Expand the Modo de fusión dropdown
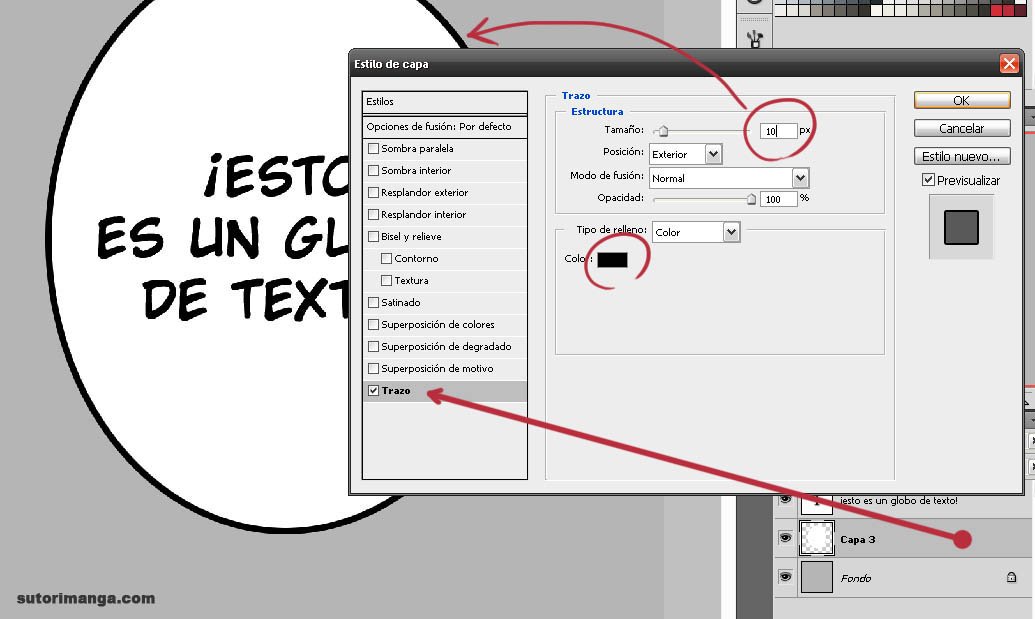This screenshot has width=1035, height=619. click(799, 178)
